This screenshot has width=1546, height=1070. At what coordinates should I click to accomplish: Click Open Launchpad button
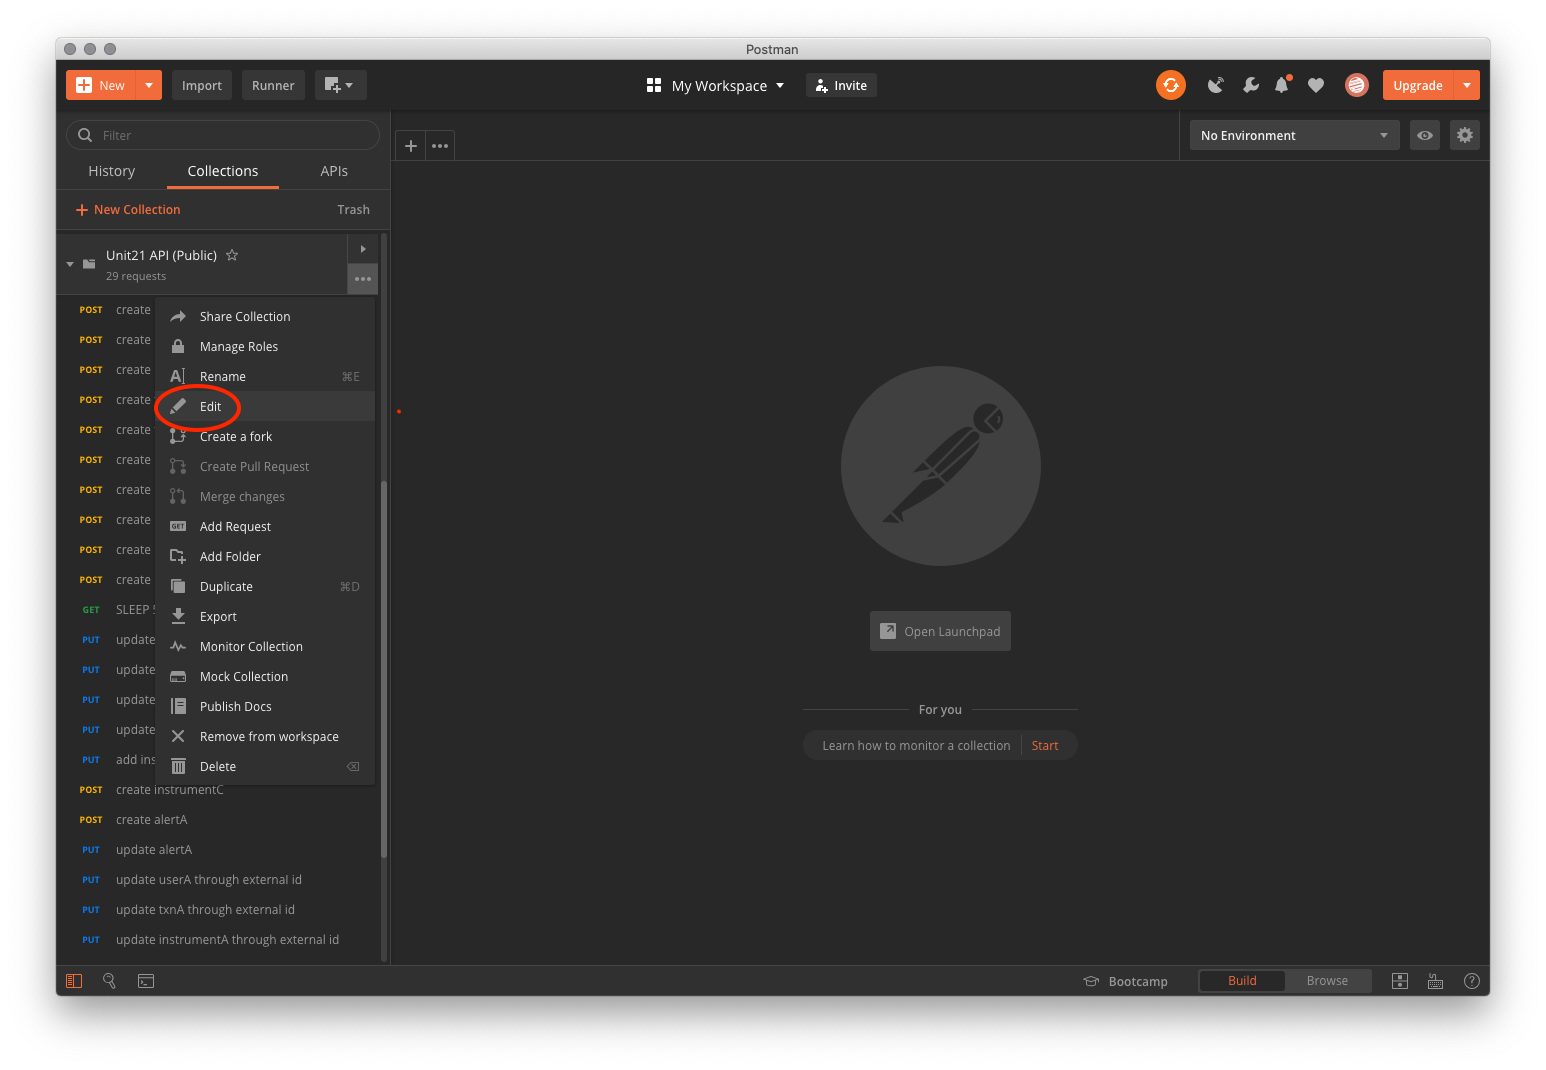coord(940,631)
